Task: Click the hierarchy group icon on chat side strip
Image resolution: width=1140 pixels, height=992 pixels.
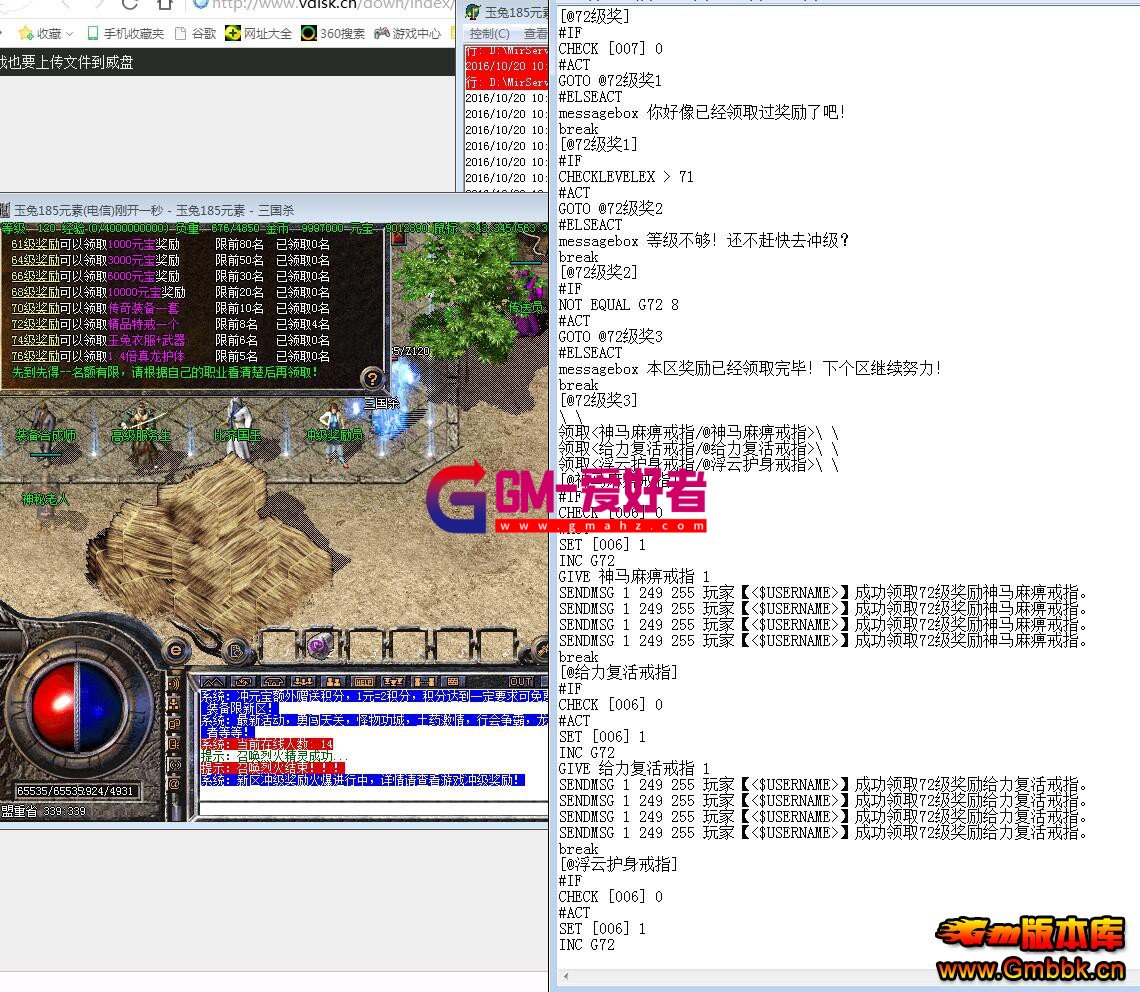Action: pos(174,704)
